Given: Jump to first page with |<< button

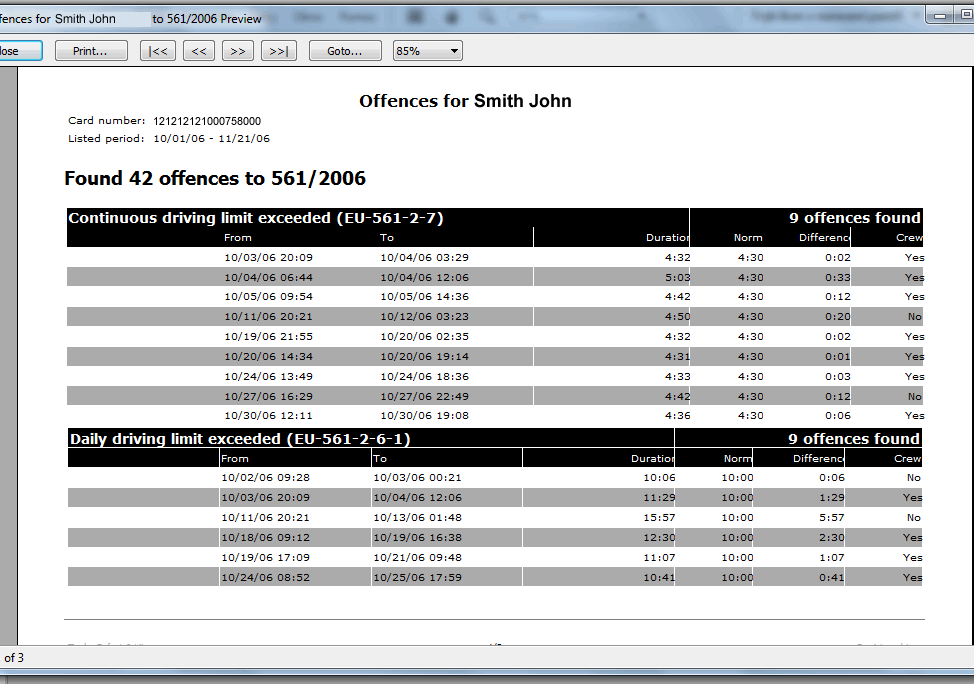Looking at the screenshot, I should [158, 51].
